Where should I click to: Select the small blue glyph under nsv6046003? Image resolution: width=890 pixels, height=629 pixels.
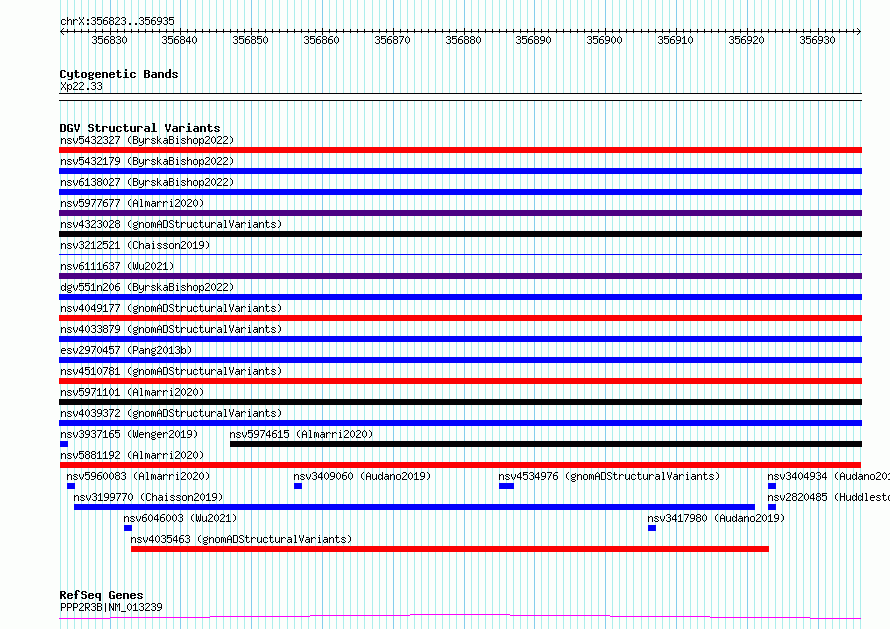tap(128, 528)
